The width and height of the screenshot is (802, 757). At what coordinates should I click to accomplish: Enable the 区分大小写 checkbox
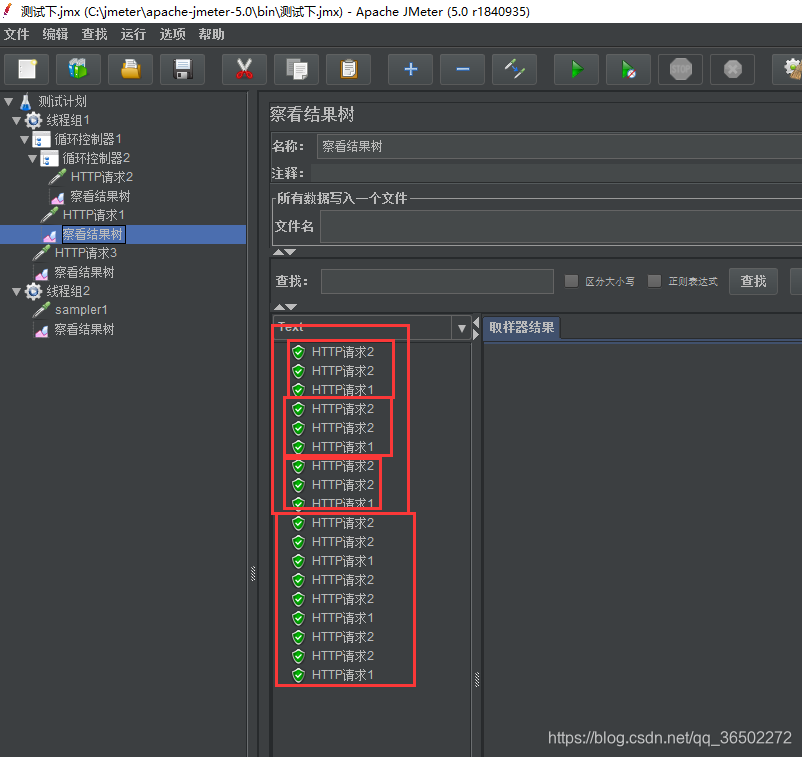pos(571,281)
